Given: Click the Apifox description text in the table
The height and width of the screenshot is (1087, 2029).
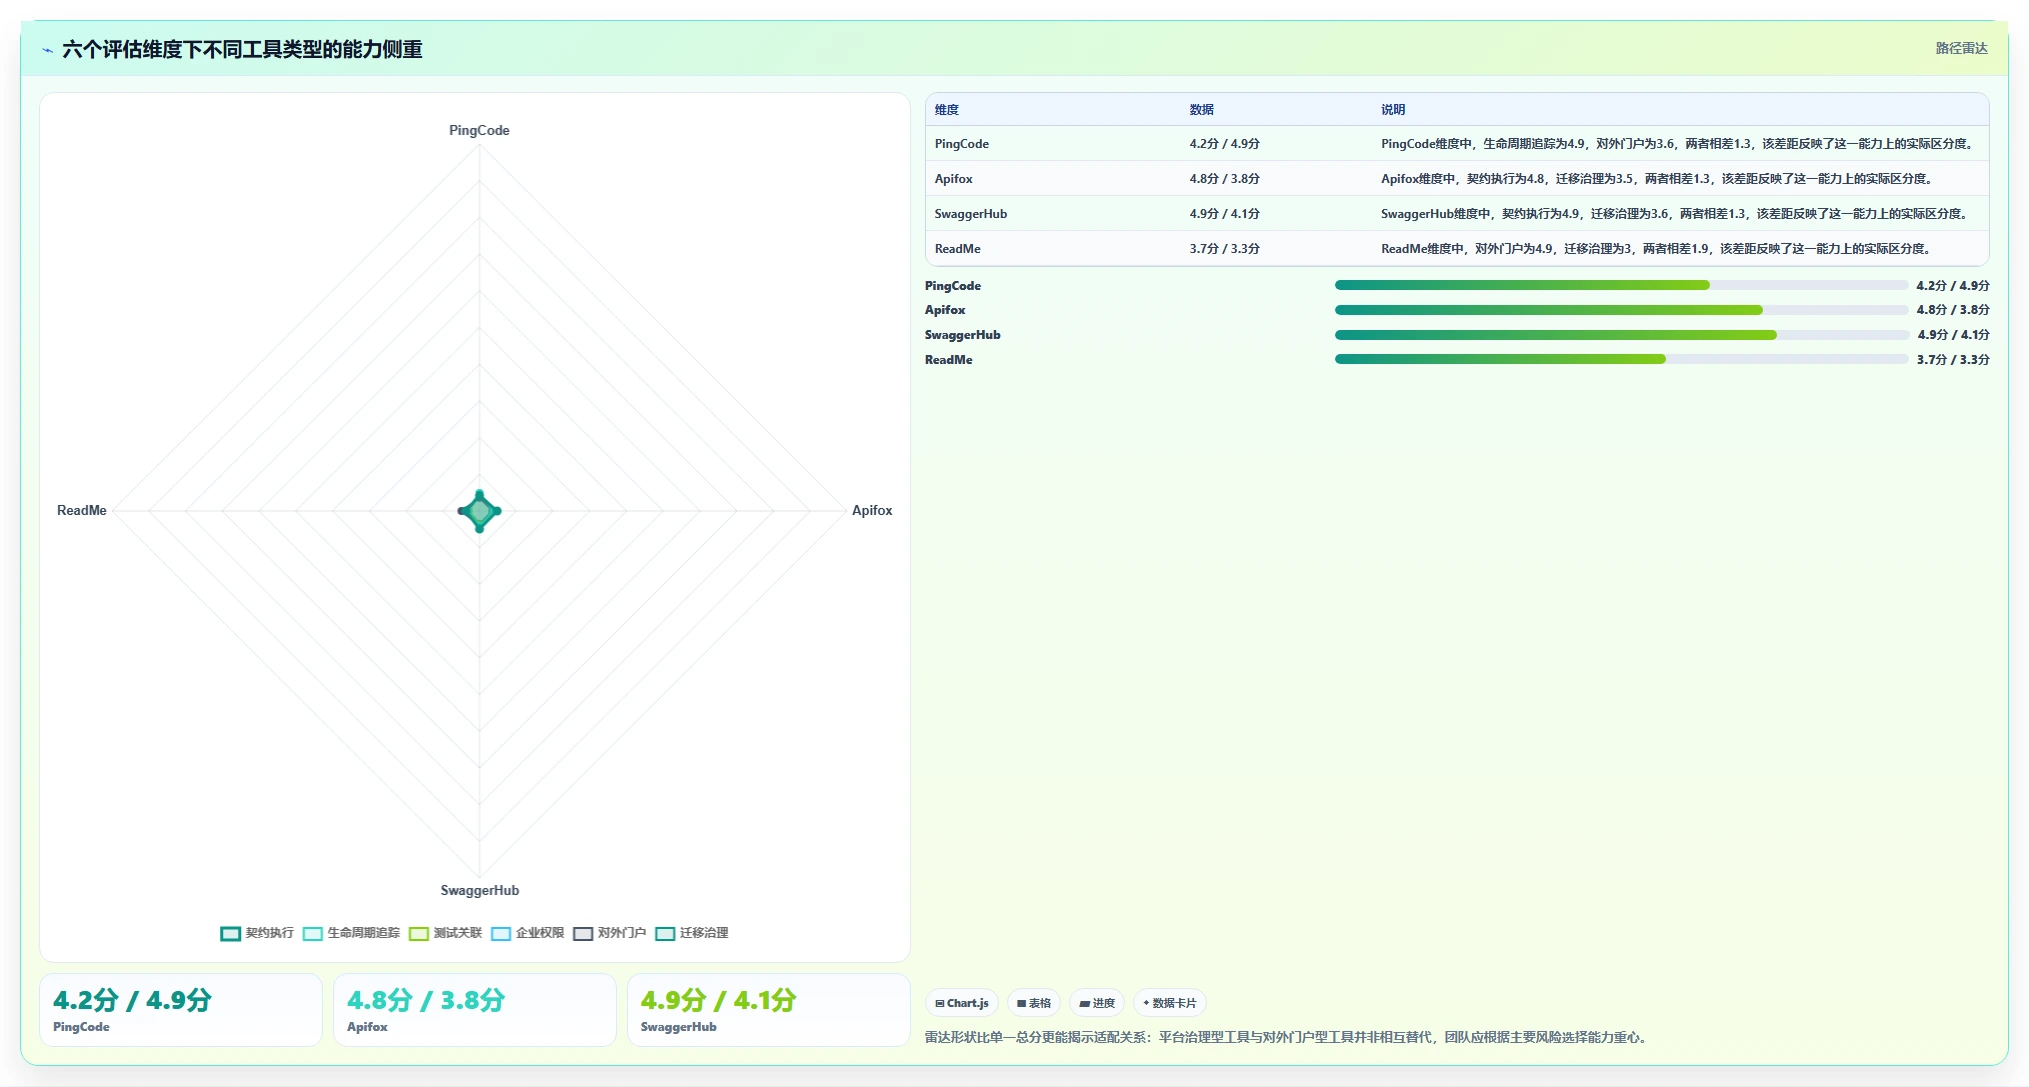Looking at the screenshot, I should [x=1659, y=179].
